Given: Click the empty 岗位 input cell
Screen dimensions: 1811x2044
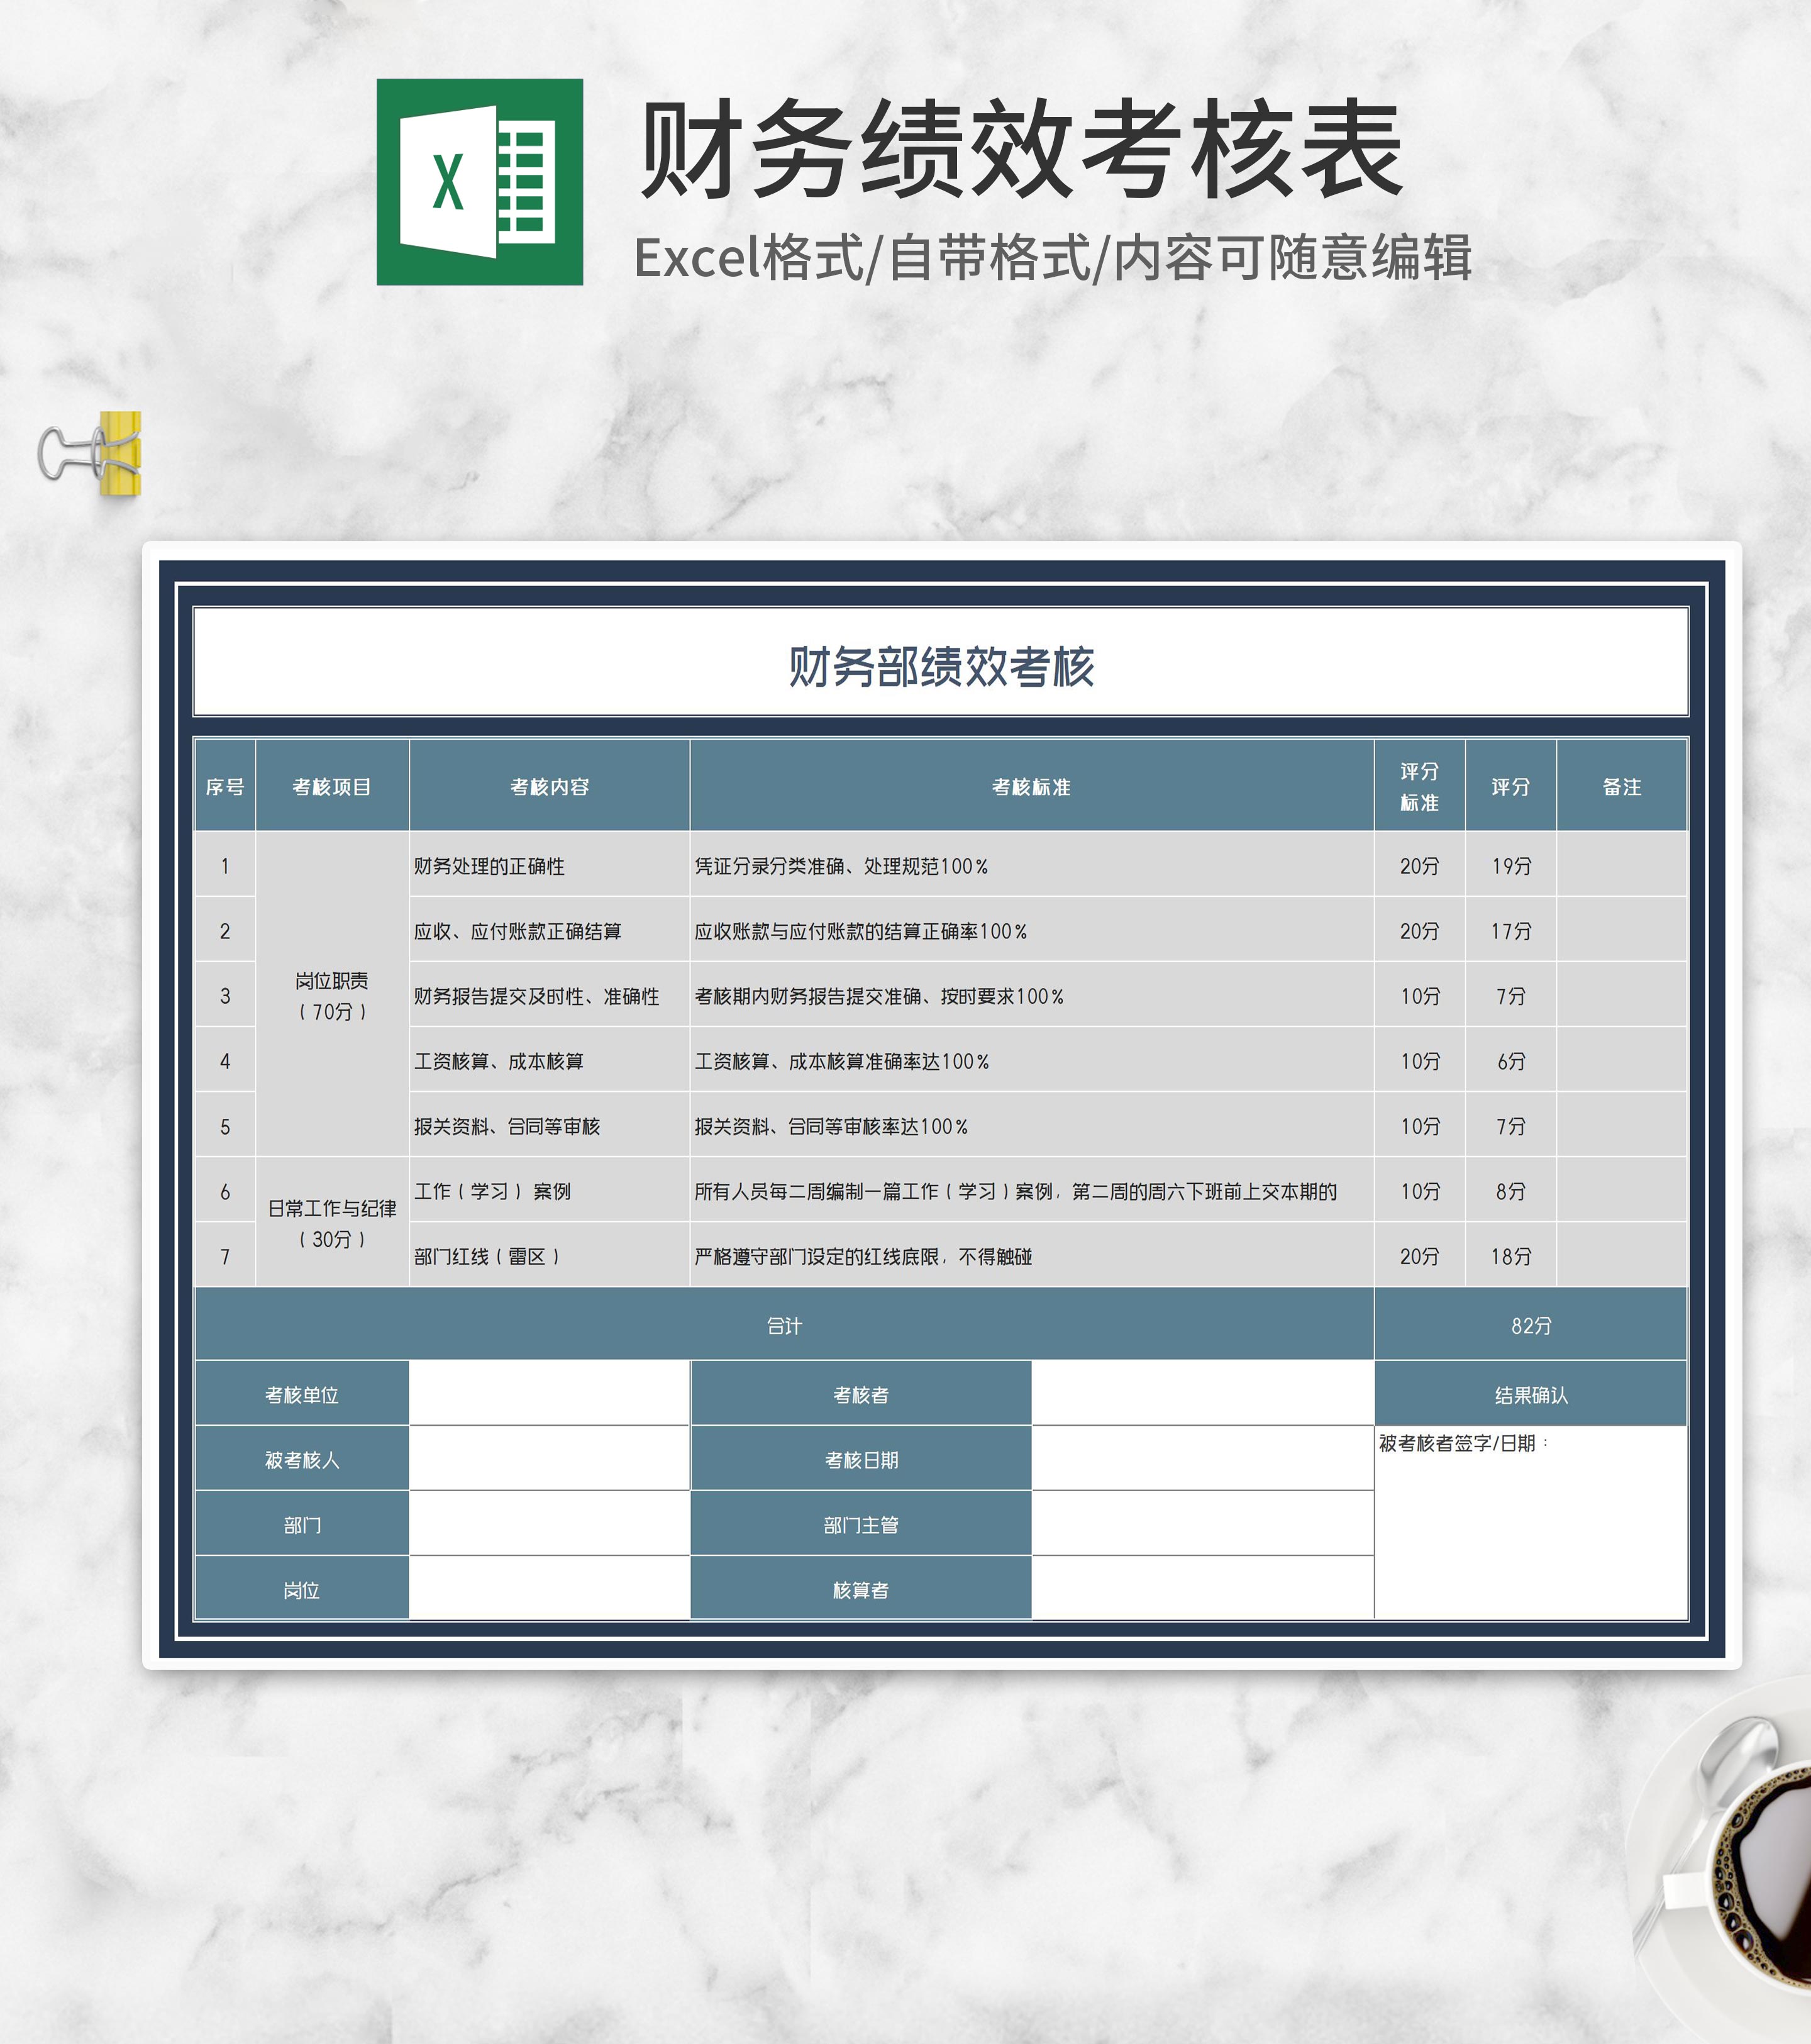Looking at the screenshot, I should [x=548, y=1589].
